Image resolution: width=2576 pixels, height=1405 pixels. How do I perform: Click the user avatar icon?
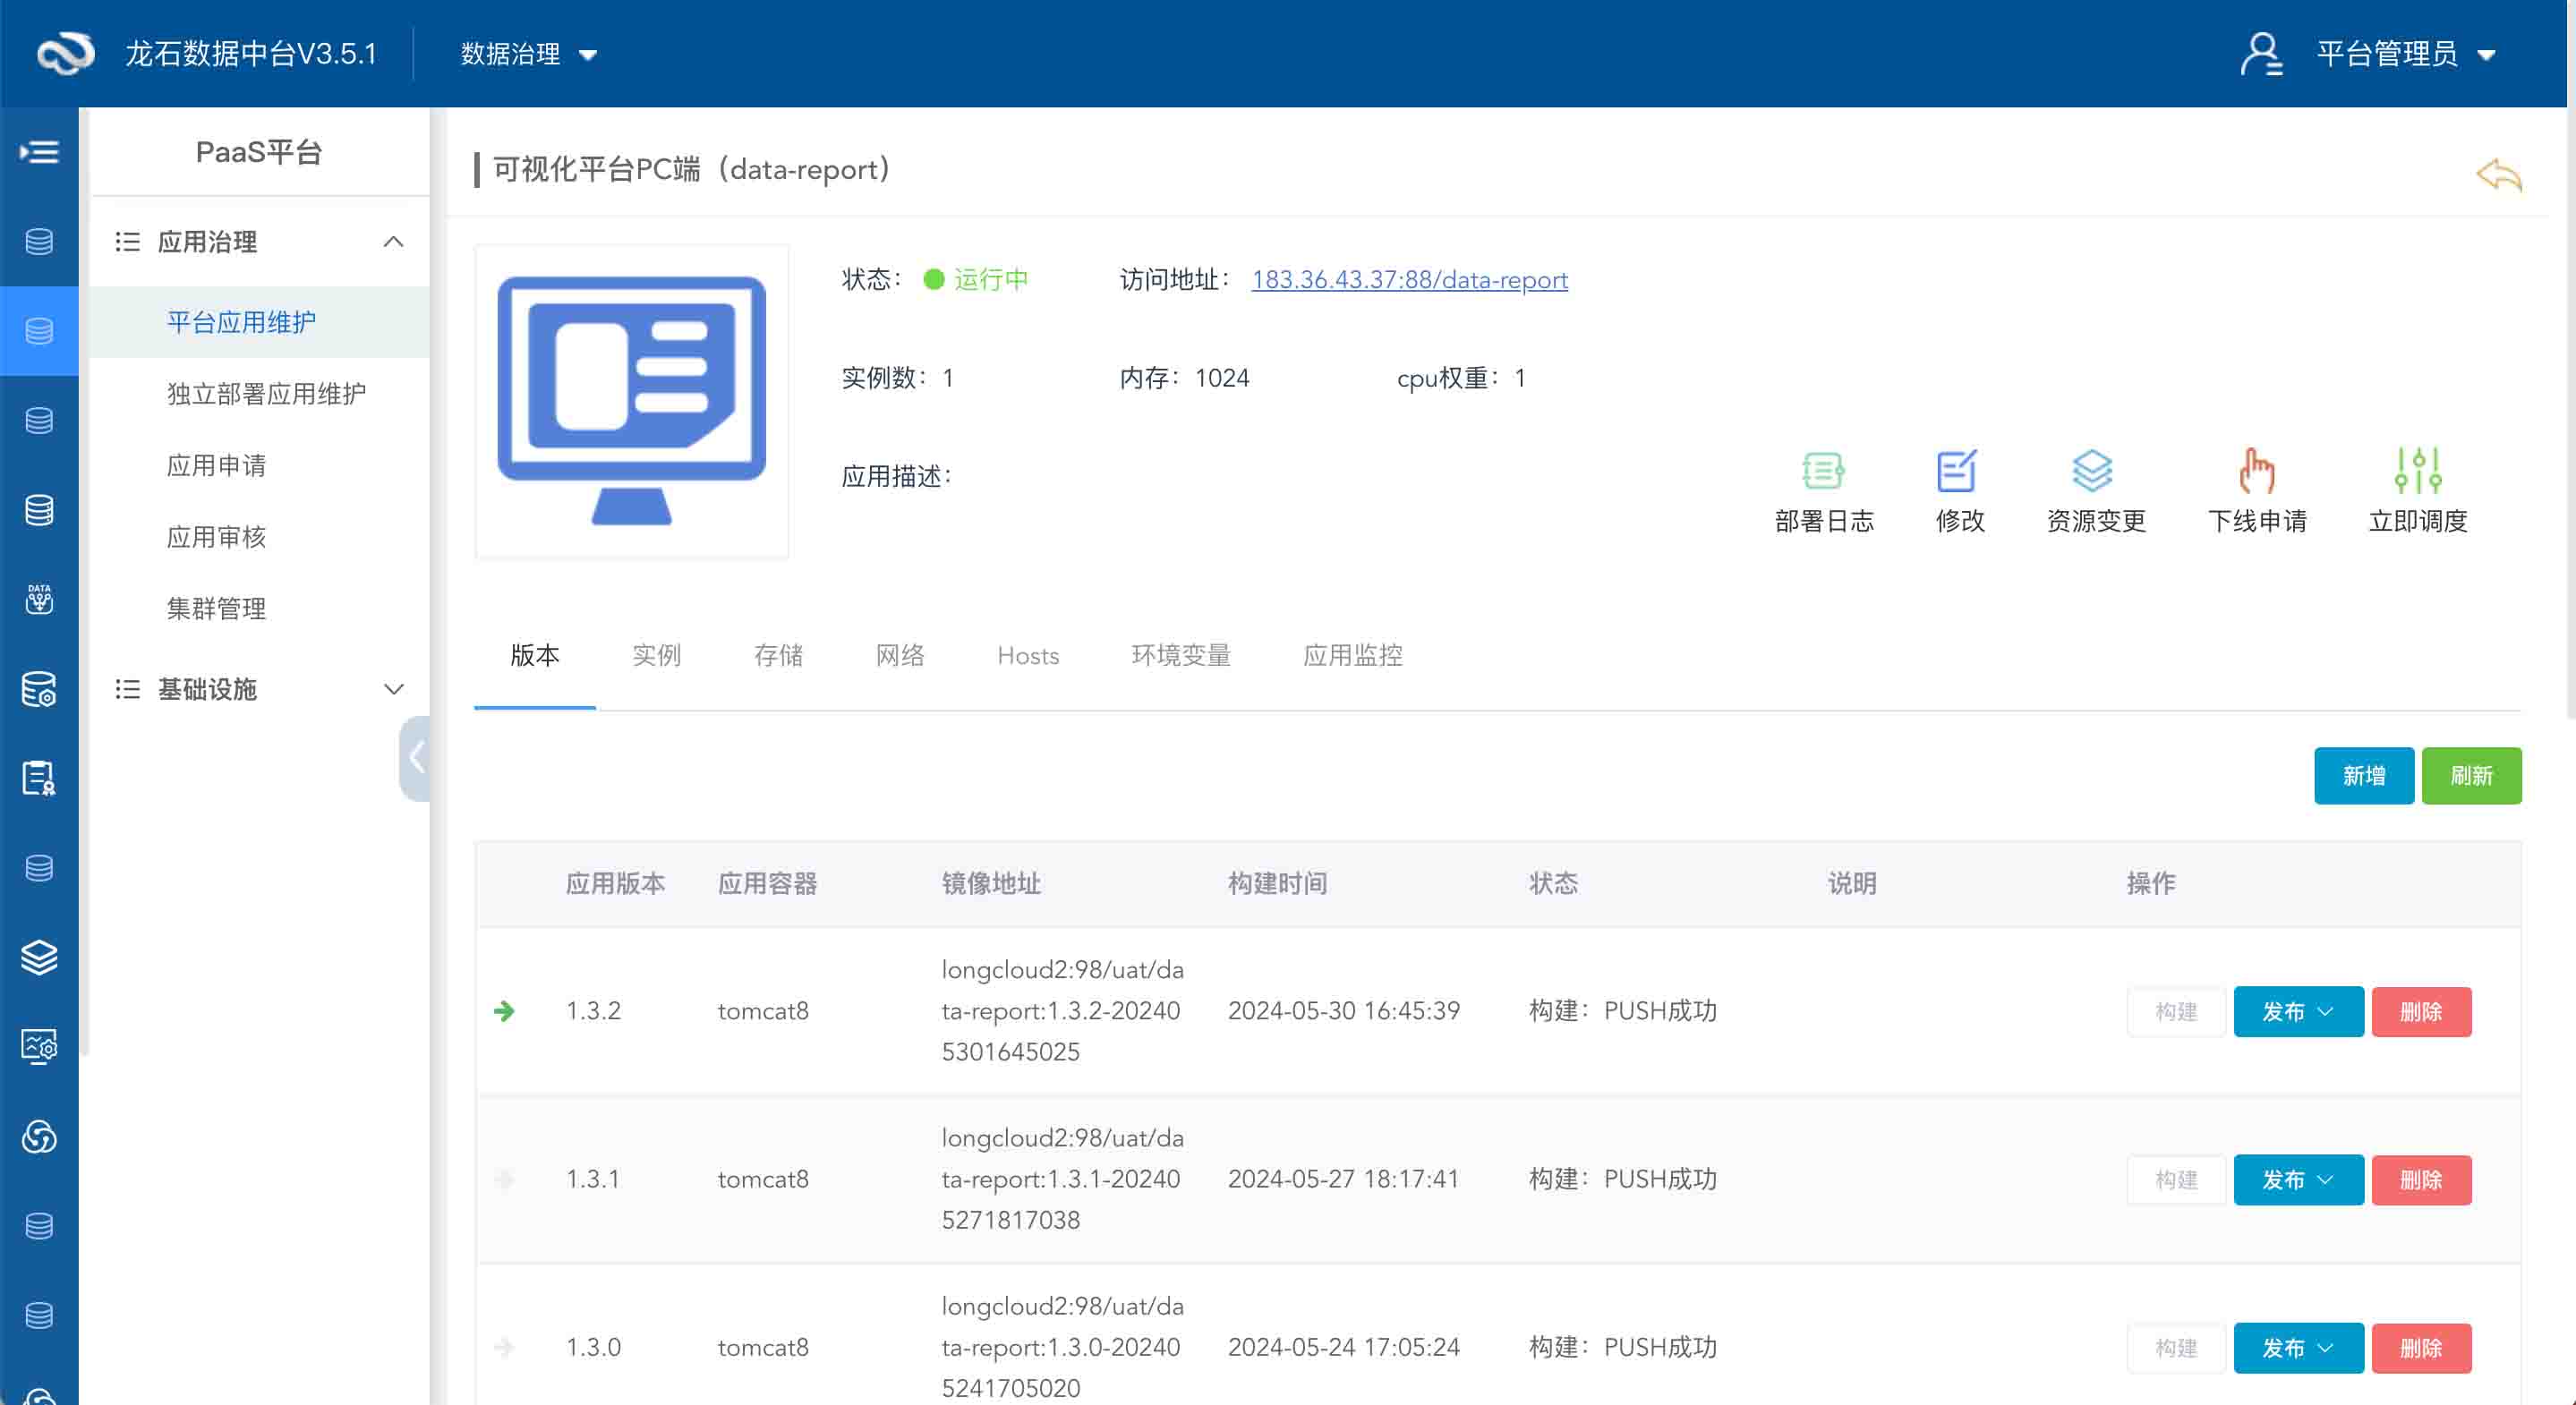click(2261, 54)
